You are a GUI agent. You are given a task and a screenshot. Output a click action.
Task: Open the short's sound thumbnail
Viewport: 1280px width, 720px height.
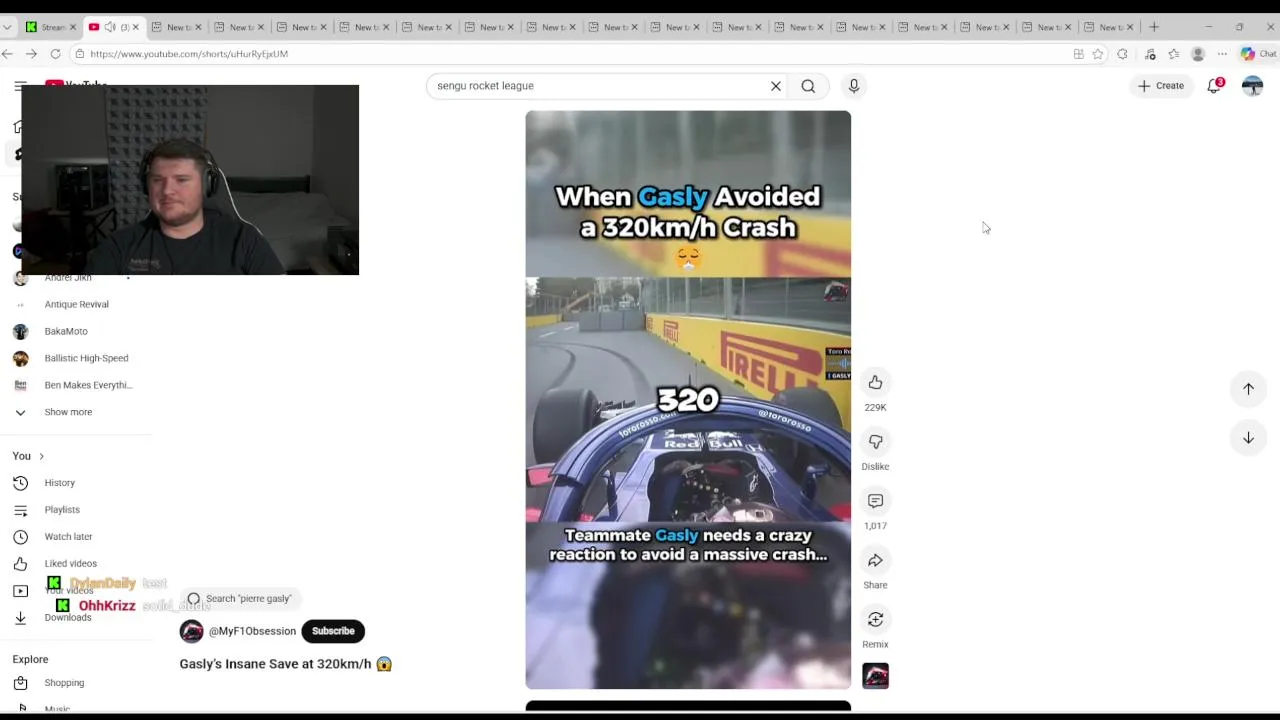(875, 676)
